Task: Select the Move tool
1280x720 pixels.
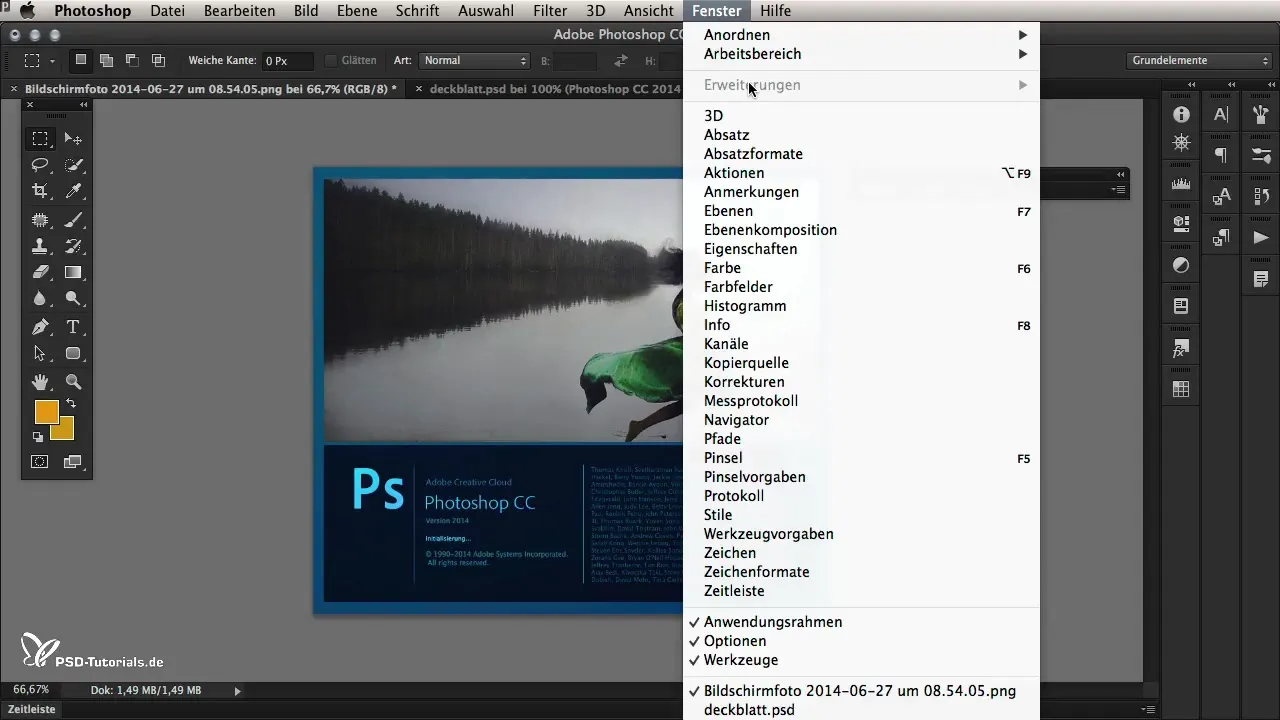Action: tap(73, 138)
